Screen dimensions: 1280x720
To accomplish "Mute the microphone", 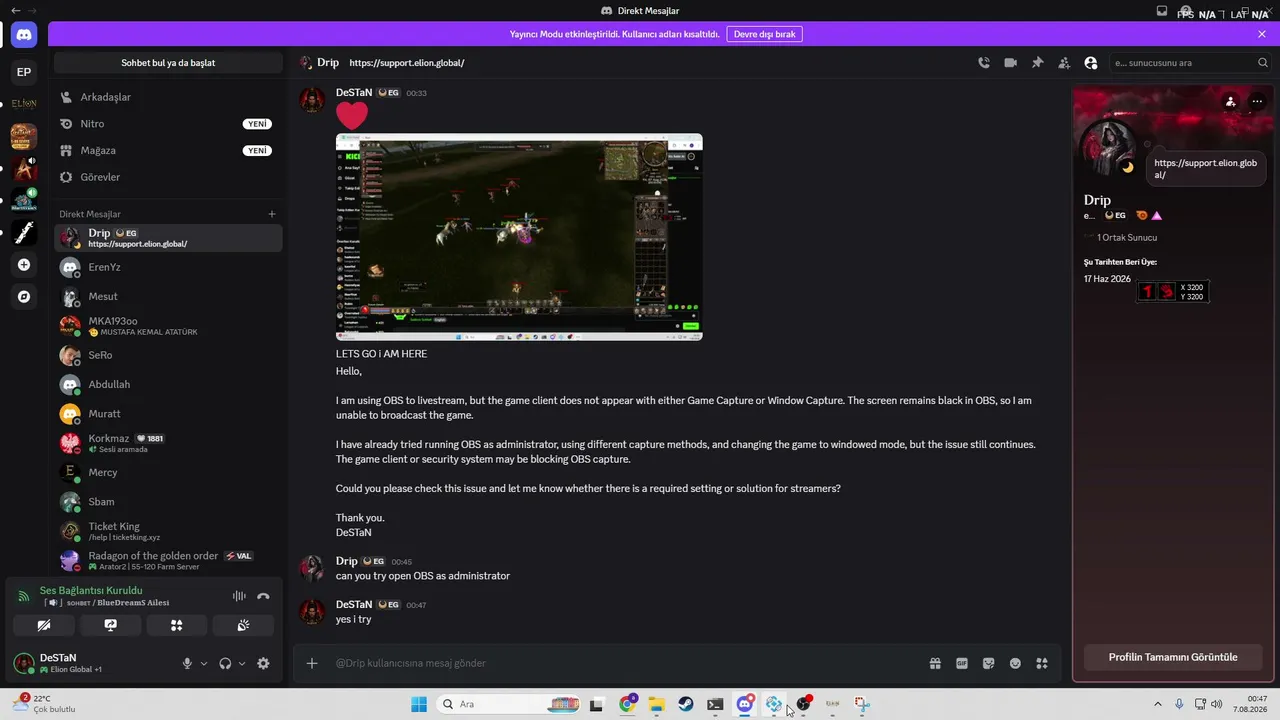I will 187,663.
